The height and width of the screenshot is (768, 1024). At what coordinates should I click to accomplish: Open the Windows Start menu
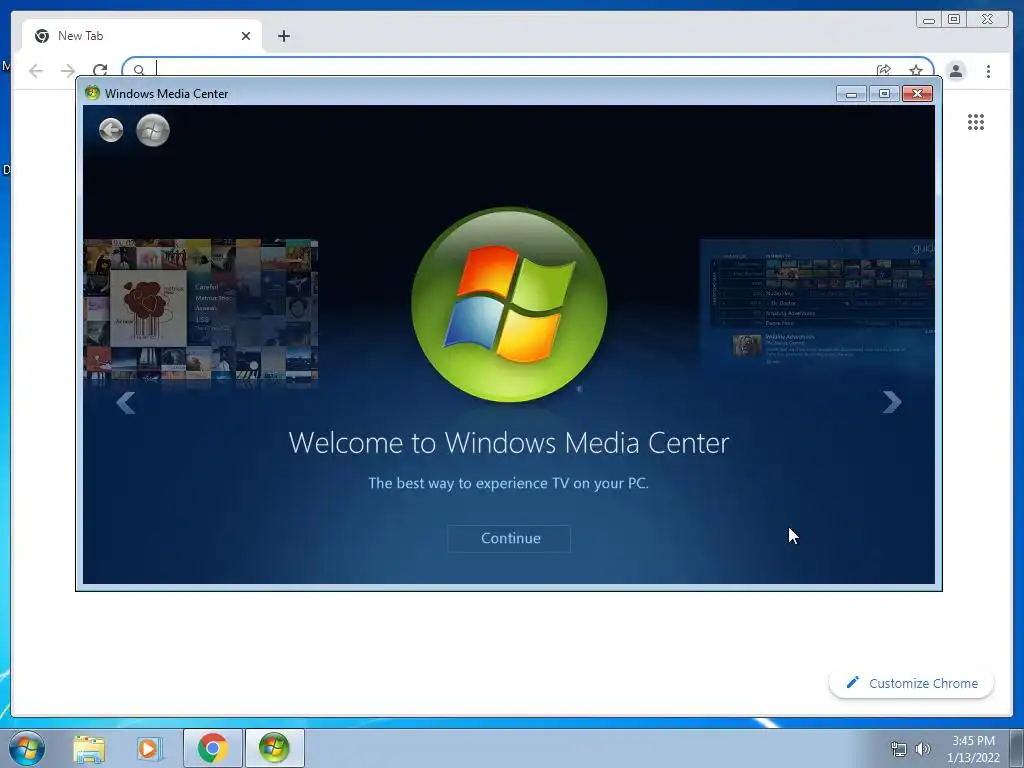pos(27,748)
